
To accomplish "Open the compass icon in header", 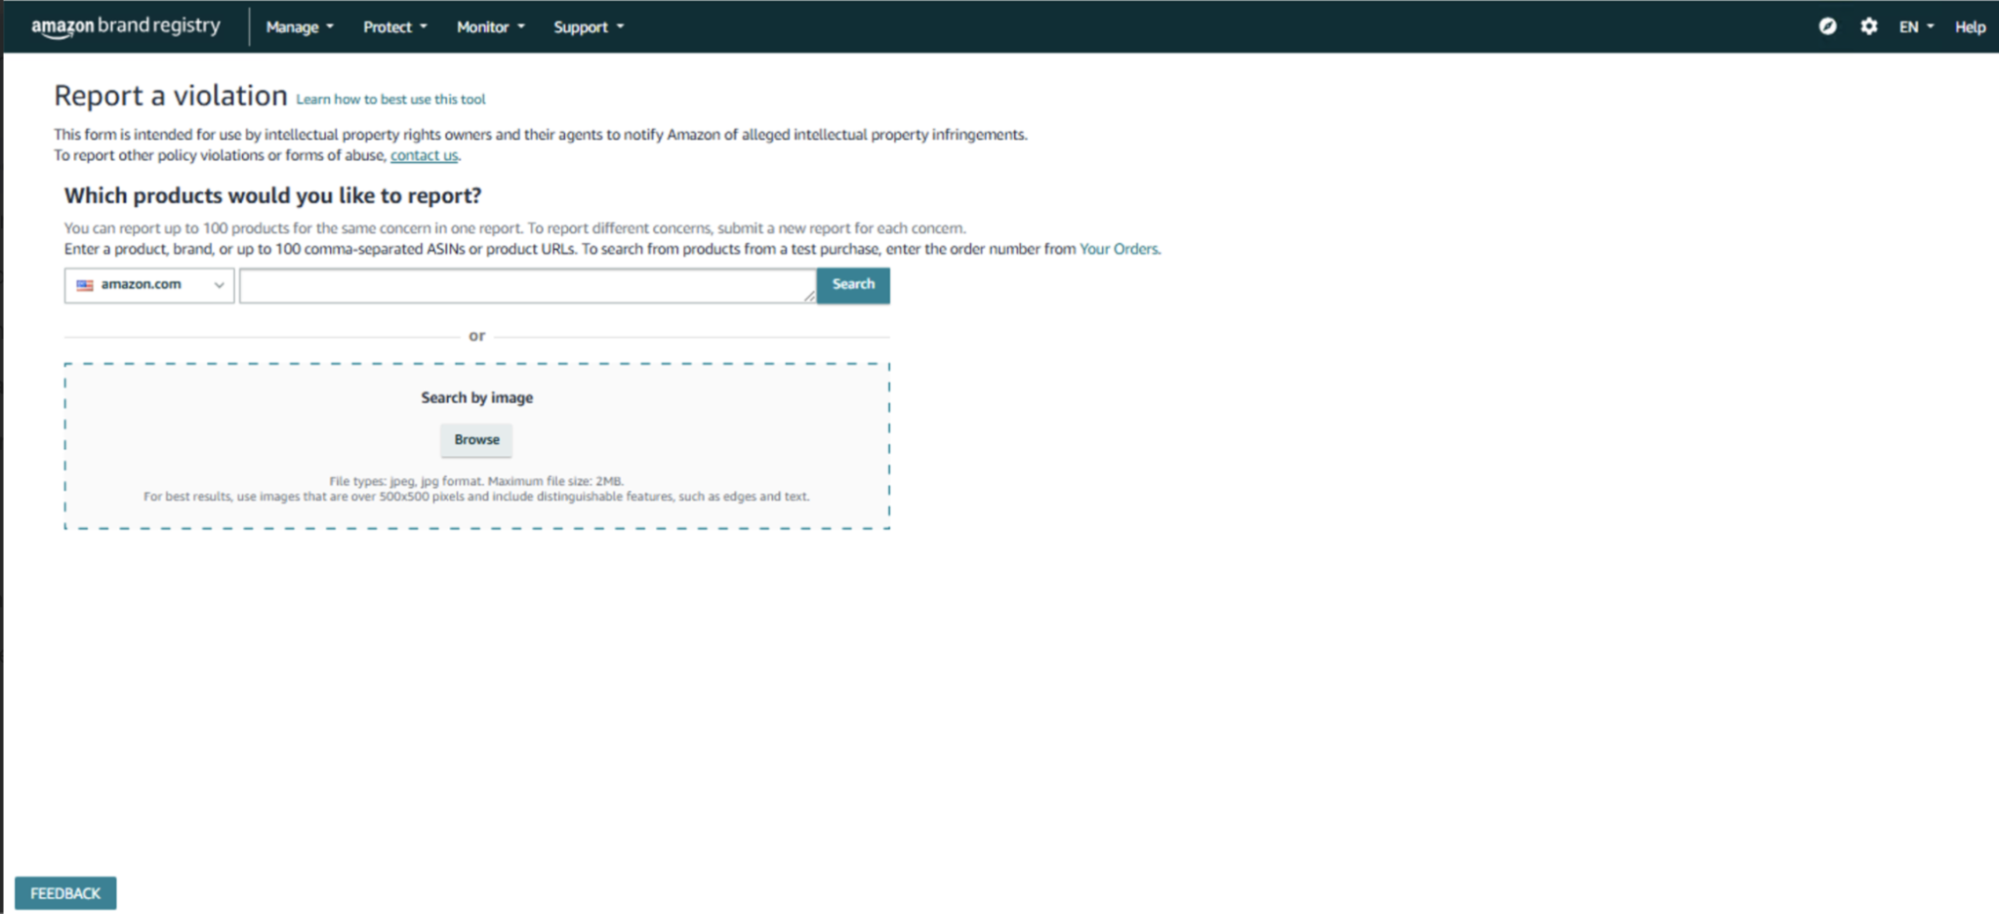I will tap(1827, 27).
